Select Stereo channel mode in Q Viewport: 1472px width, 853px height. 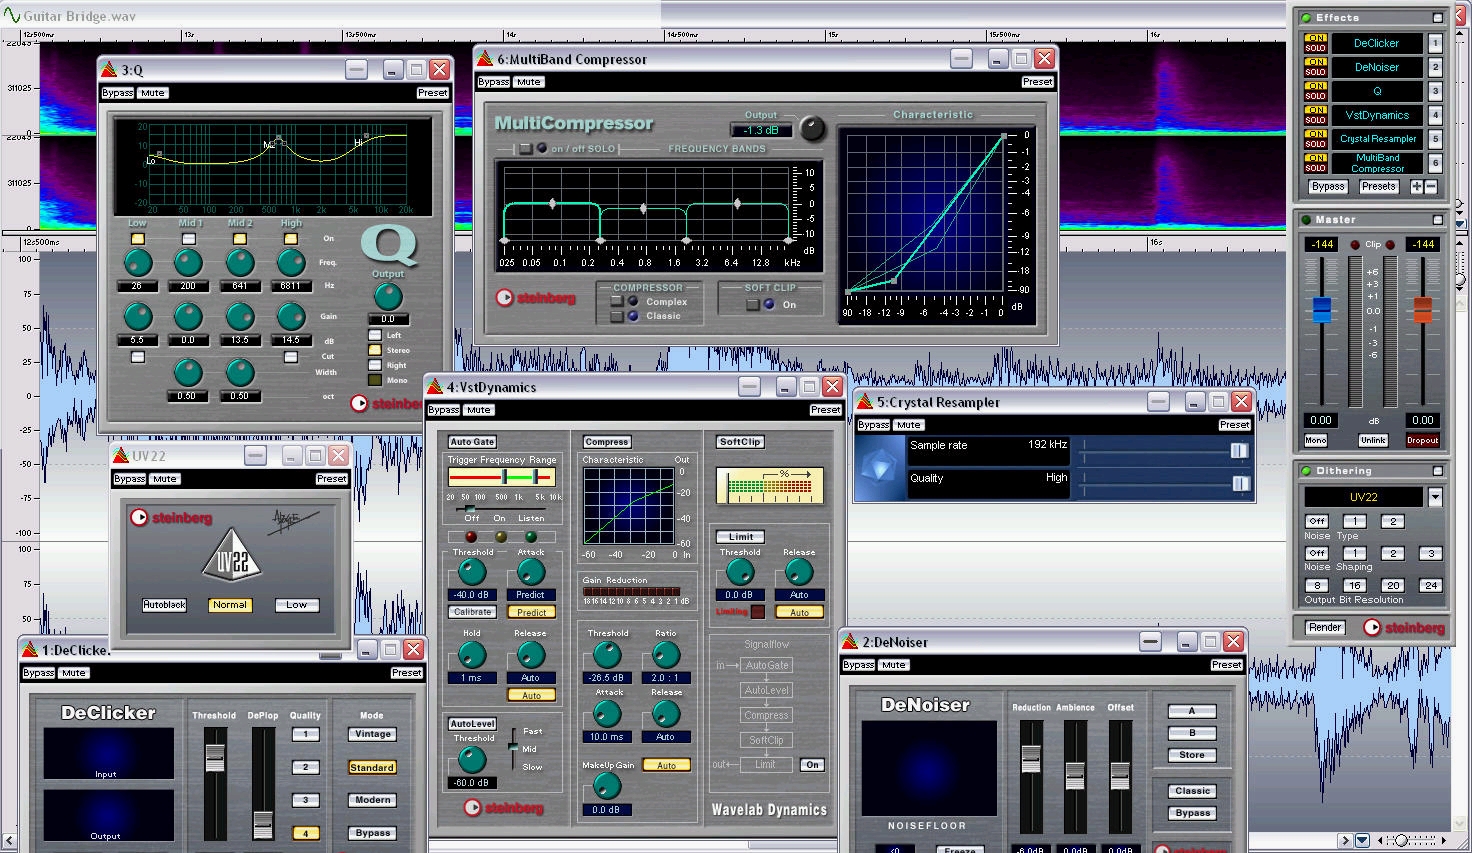tap(375, 350)
